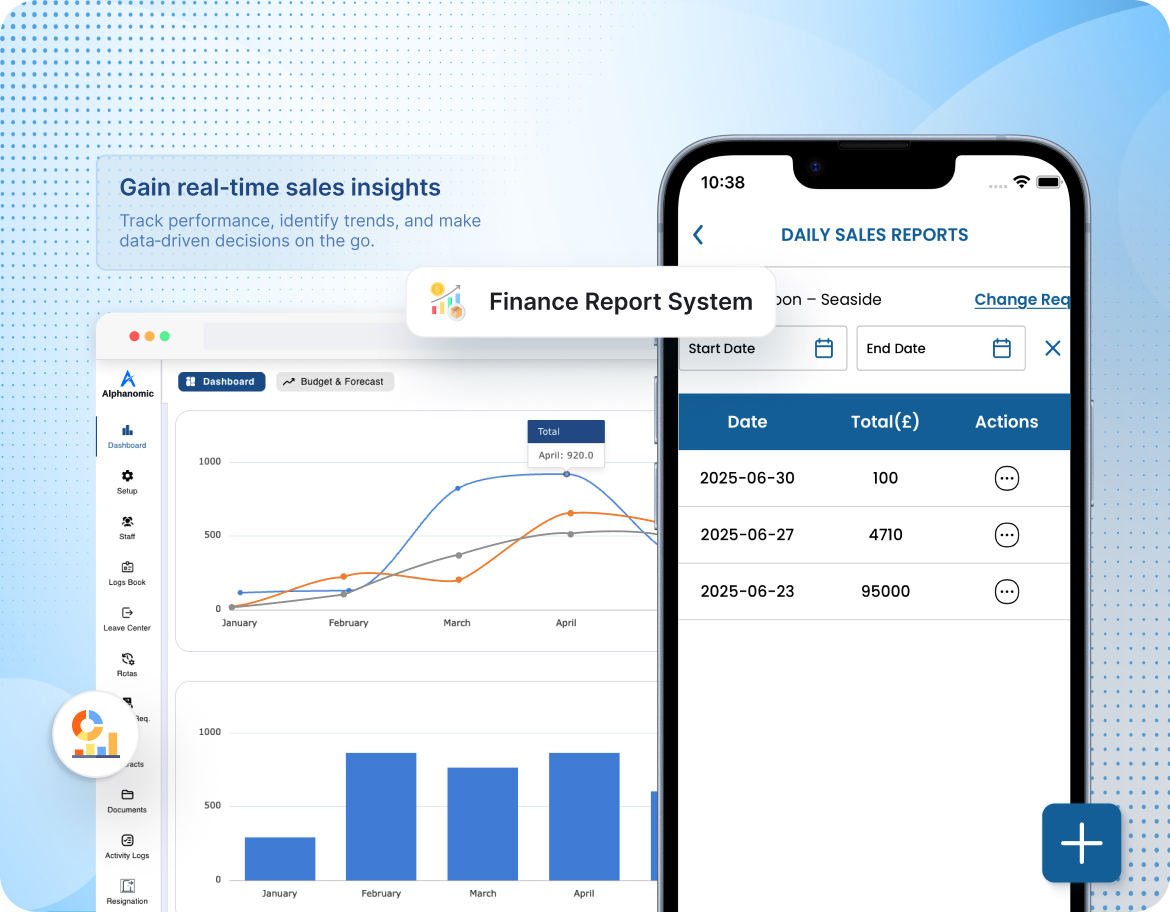Click the DAILY SALES REPORTS title

[x=875, y=235]
